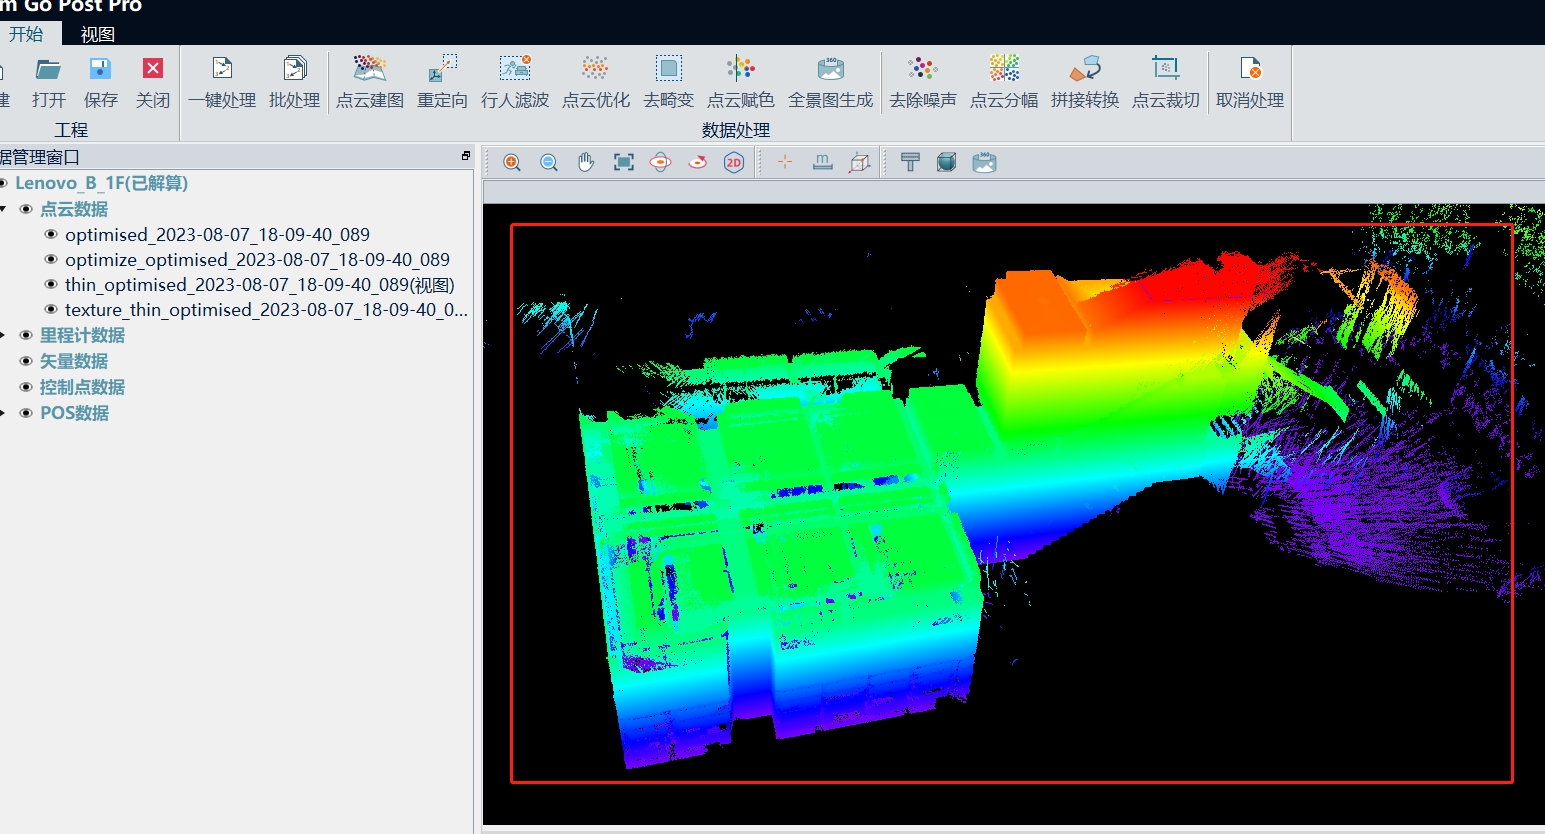Toggle visibility of 矢量数据 layer
This screenshot has height=834, width=1545.
(26, 361)
